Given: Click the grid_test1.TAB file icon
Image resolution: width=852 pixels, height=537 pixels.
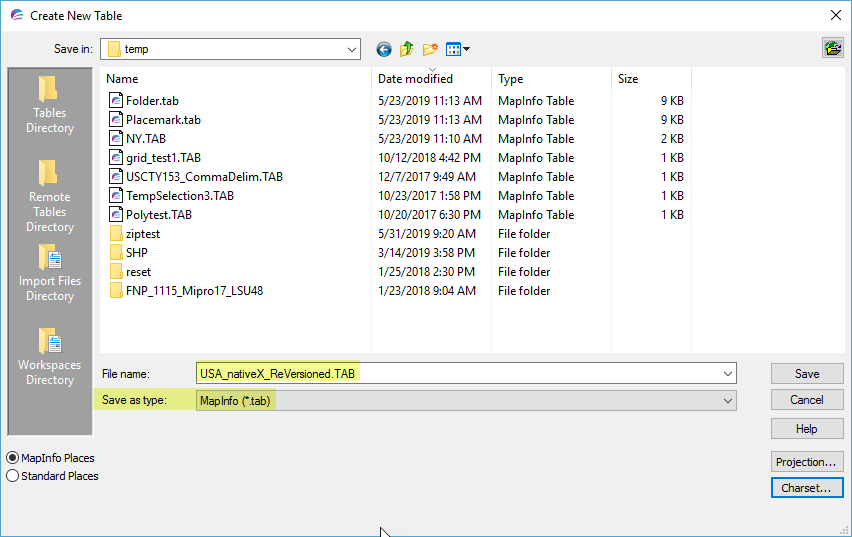Looking at the screenshot, I should point(116,158).
